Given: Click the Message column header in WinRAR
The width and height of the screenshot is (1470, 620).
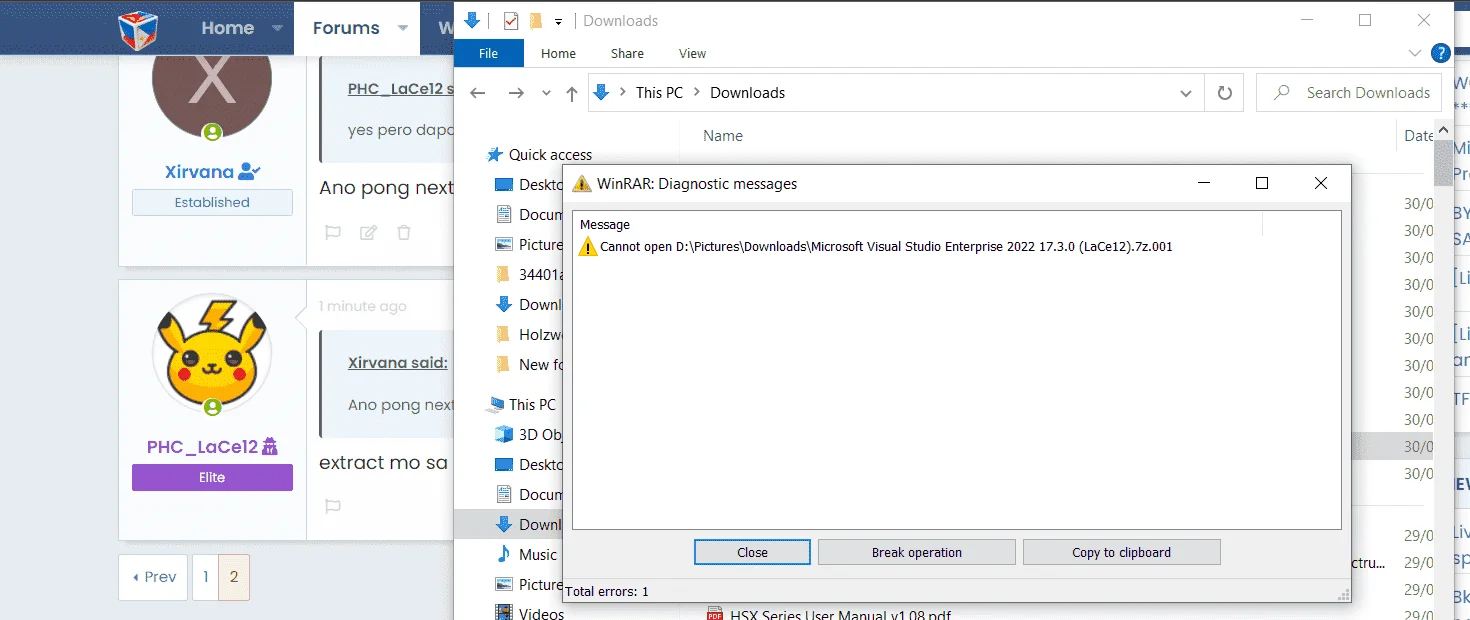Looking at the screenshot, I should click(605, 225).
